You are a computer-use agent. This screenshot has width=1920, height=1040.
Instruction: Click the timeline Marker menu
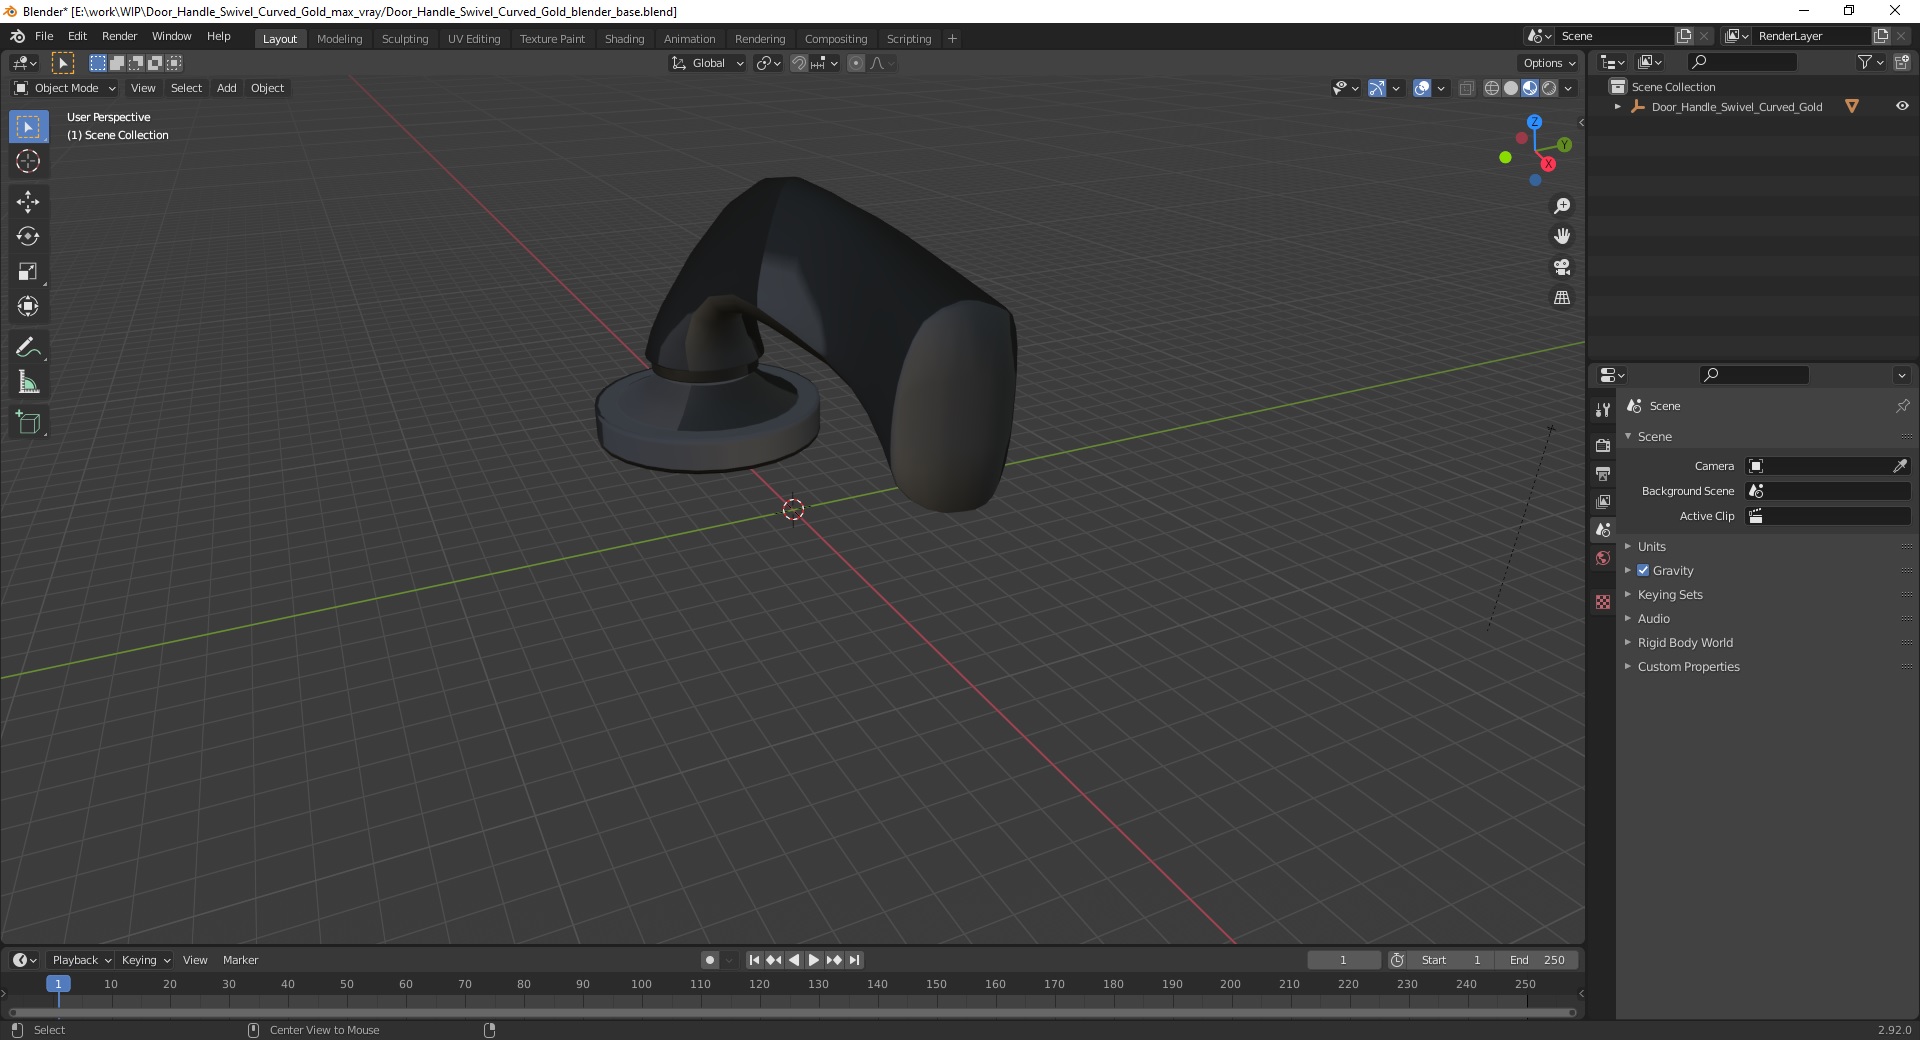tap(240, 960)
